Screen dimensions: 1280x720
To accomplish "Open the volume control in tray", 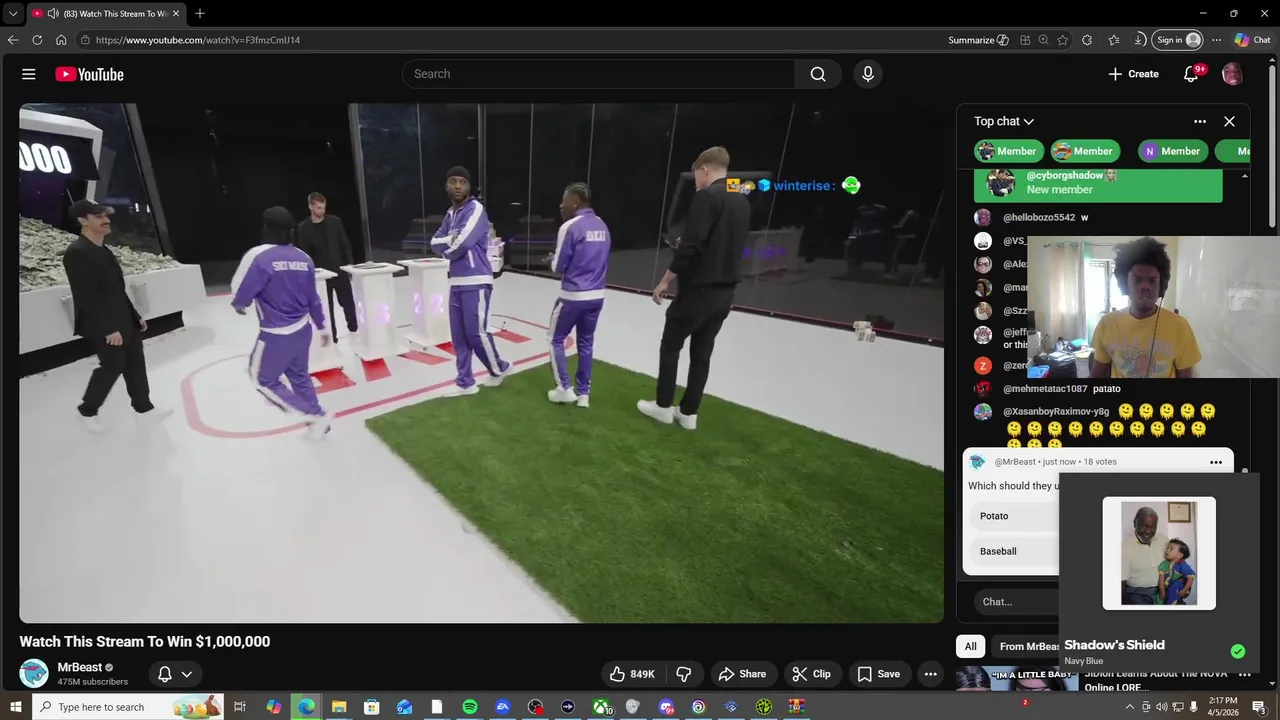I will click(x=1162, y=707).
